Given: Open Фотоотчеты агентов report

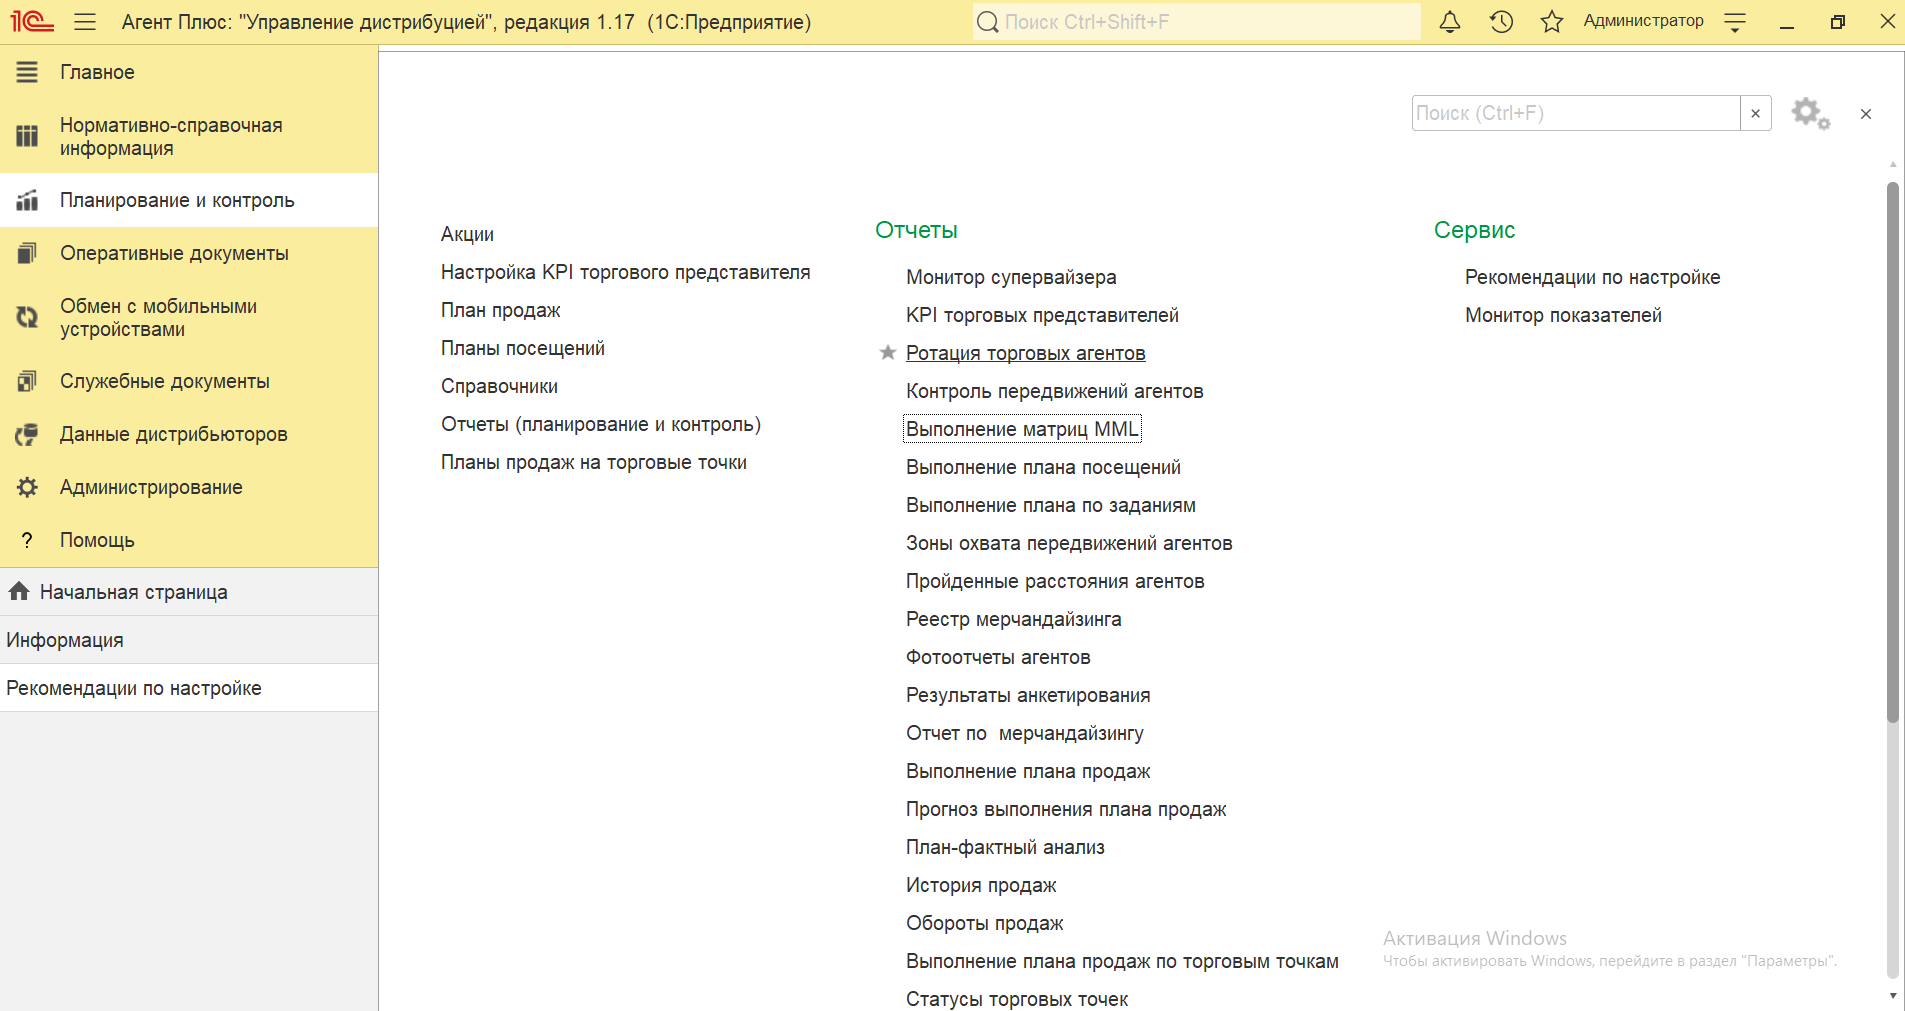Looking at the screenshot, I should pyautogui.click(x=998, y=657).
